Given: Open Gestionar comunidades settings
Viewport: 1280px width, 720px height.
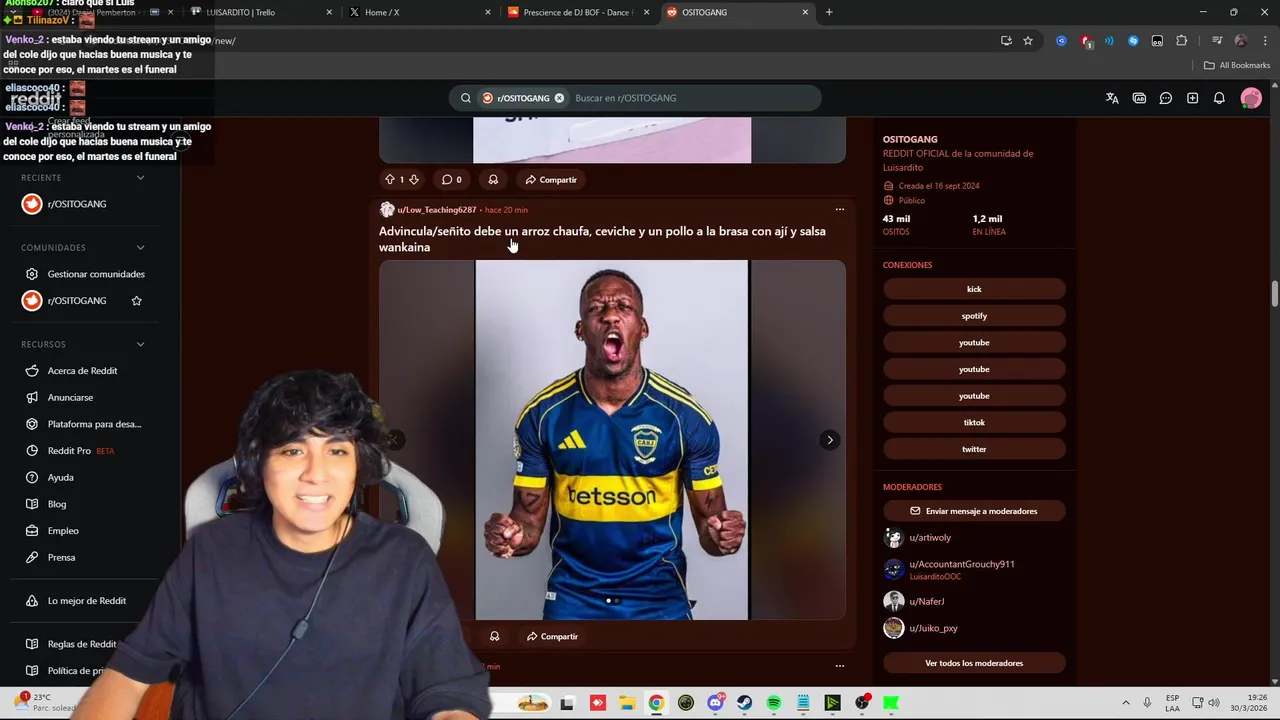Looking at the screenshot, I should point(96,274).
